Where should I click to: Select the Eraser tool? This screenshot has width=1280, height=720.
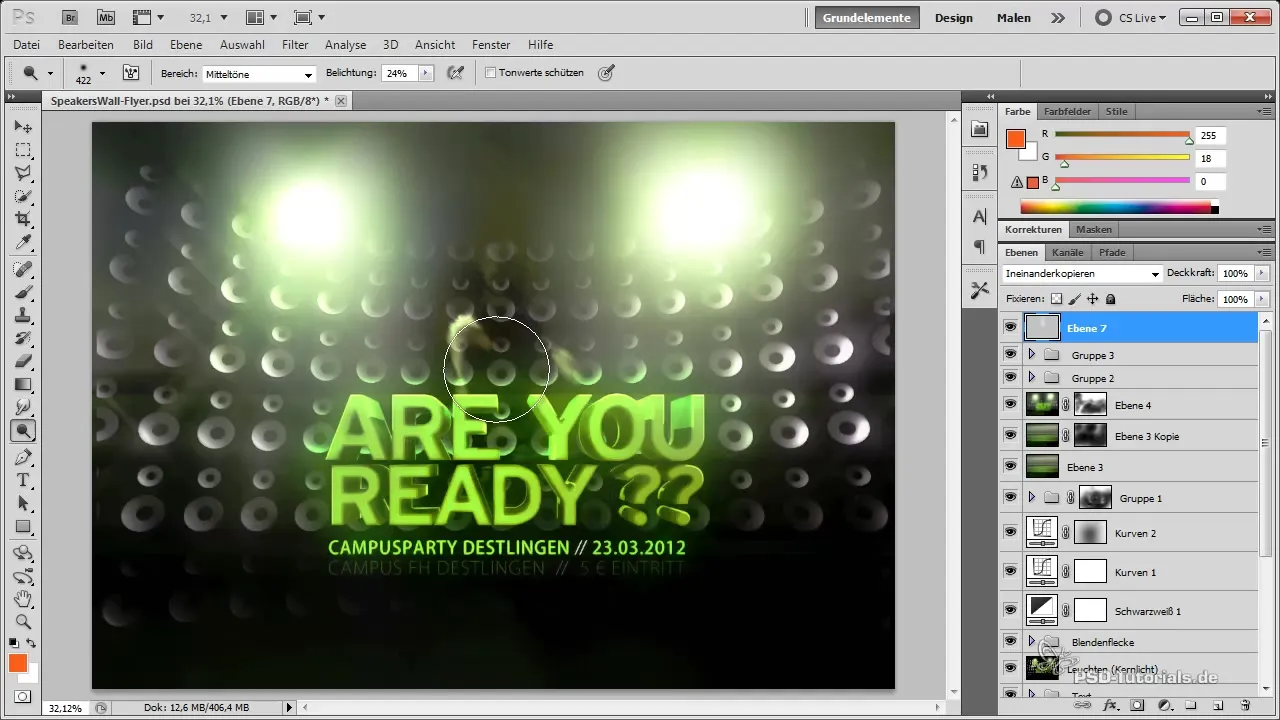pyautogui.click(x=22, y=361)
